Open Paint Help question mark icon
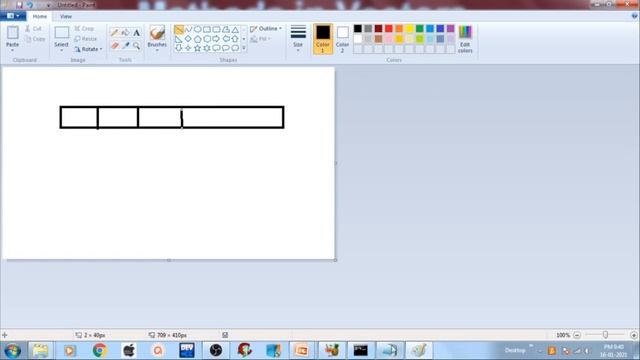The image size is (640, 360). (x=634, y=16)
